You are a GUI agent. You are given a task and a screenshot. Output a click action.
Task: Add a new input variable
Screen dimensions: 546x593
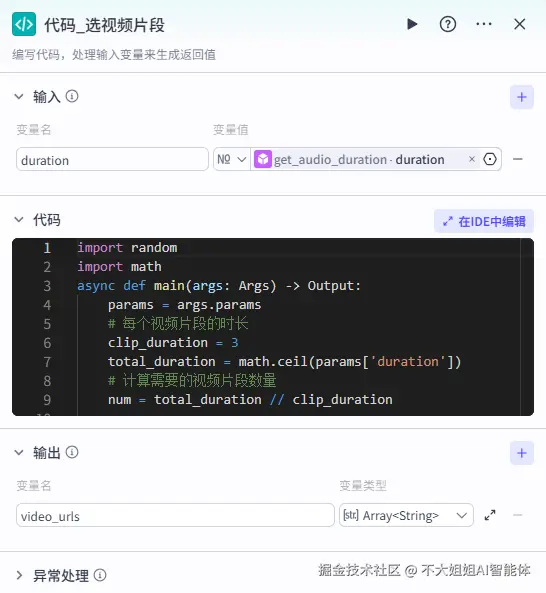522,97
